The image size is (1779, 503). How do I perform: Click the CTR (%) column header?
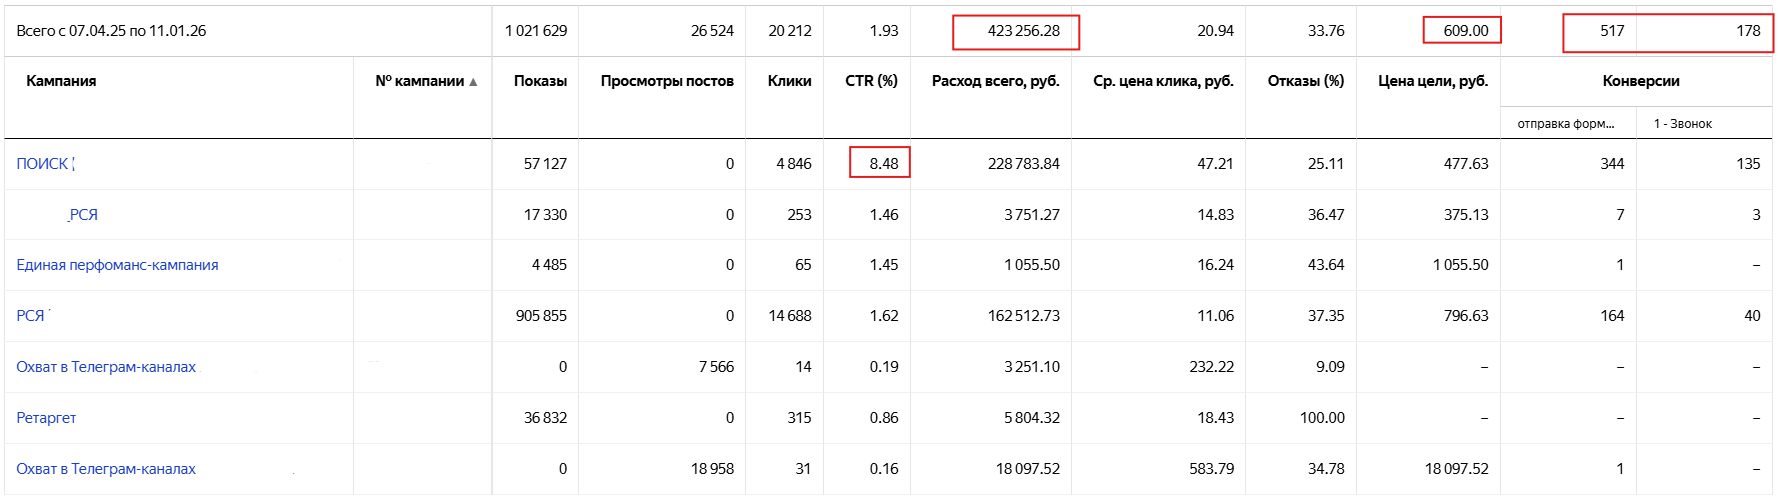871,81
